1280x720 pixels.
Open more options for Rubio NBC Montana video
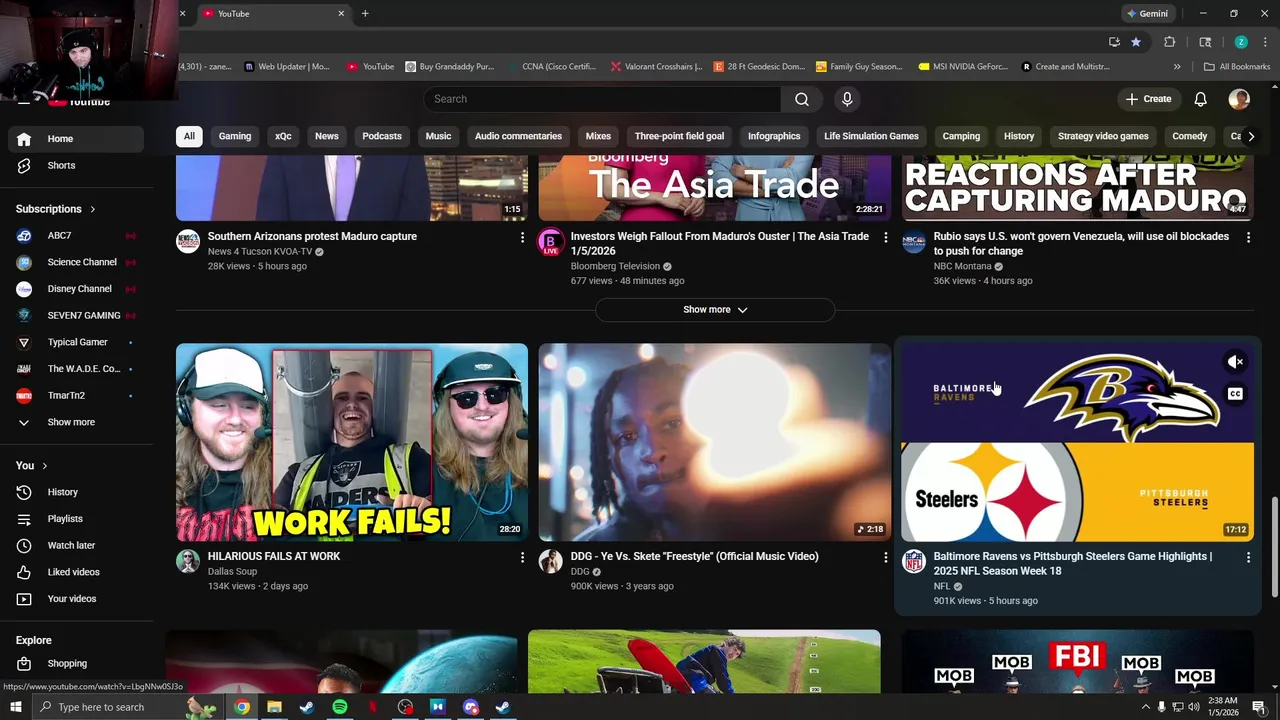click(x=1248, y=237)
